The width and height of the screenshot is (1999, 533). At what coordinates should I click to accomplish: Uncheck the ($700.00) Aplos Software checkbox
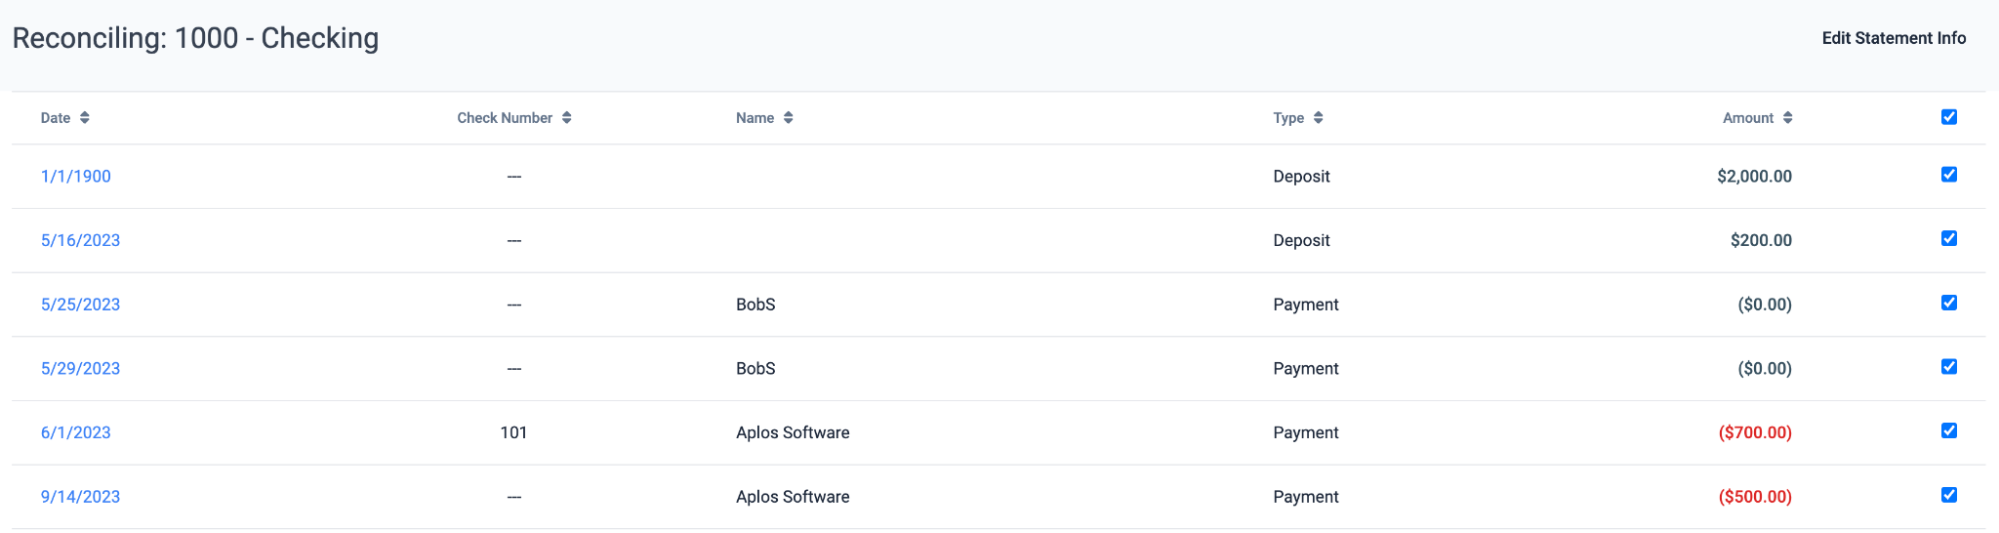(x=1949, y=431)
